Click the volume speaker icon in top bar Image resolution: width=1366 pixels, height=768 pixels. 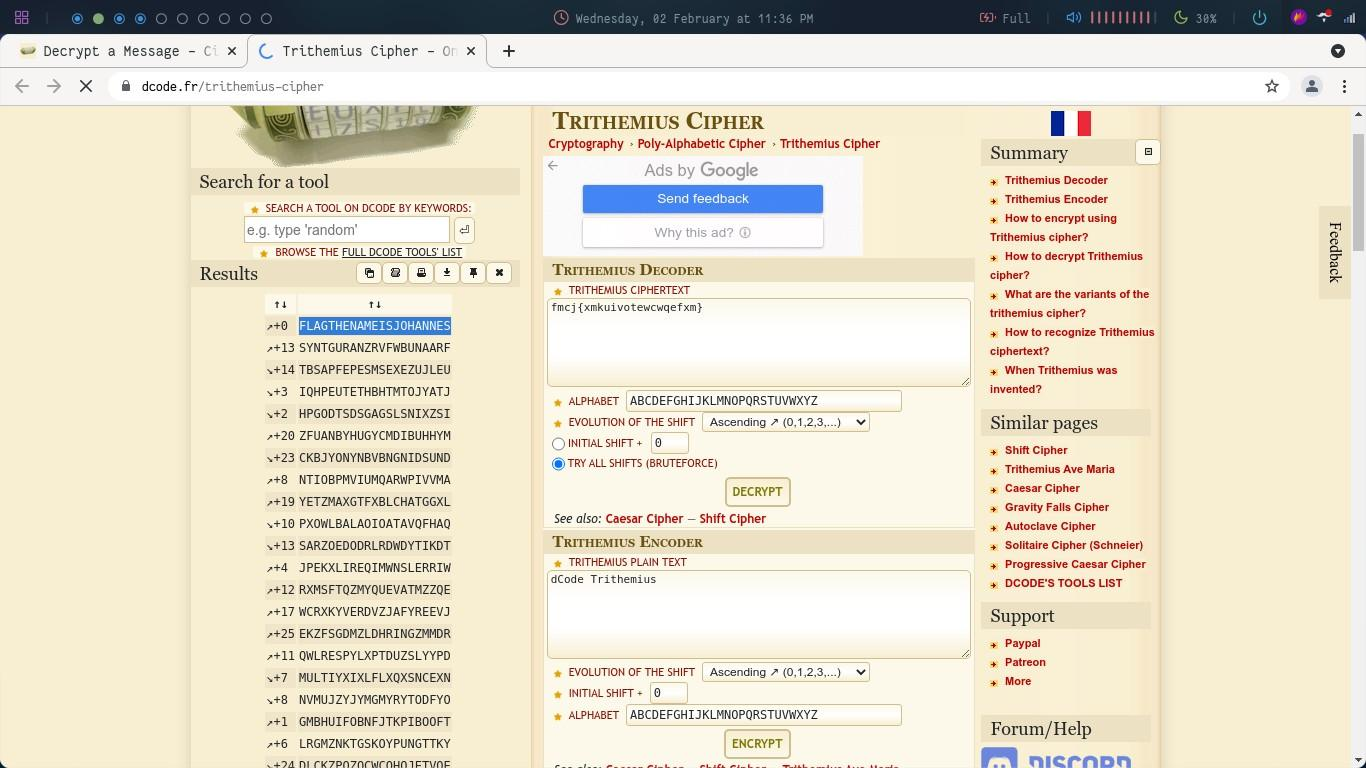click(1073, 18)
